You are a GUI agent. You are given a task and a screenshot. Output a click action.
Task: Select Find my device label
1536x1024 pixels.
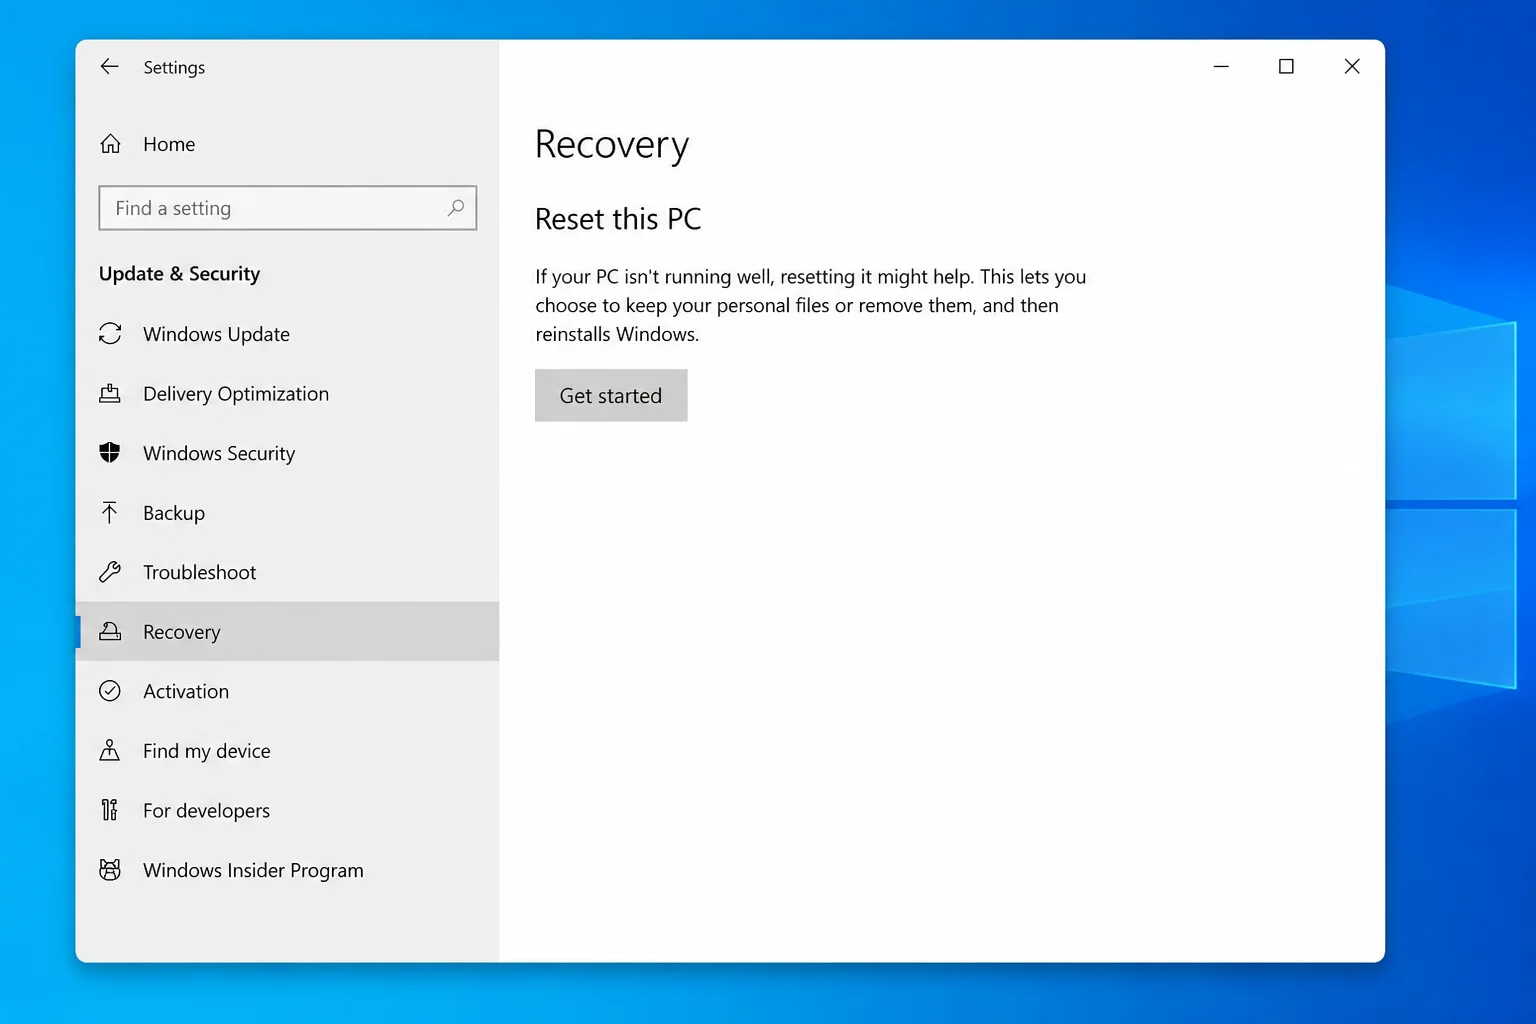point(207,751)
